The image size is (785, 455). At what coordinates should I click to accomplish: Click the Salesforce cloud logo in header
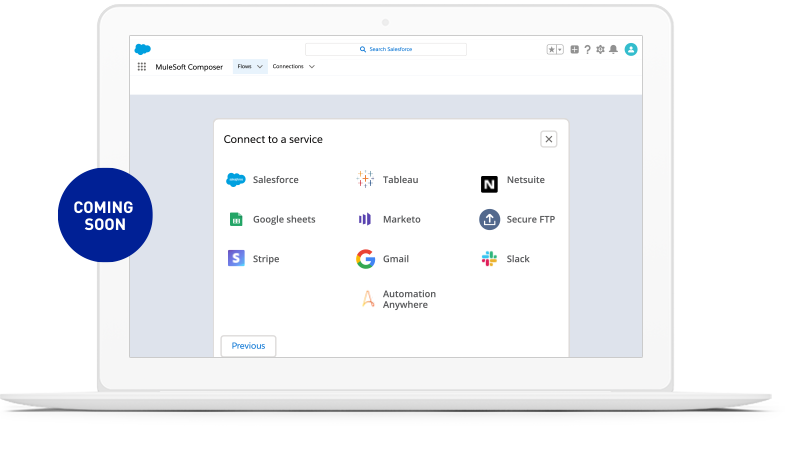(x=142, y=49)
